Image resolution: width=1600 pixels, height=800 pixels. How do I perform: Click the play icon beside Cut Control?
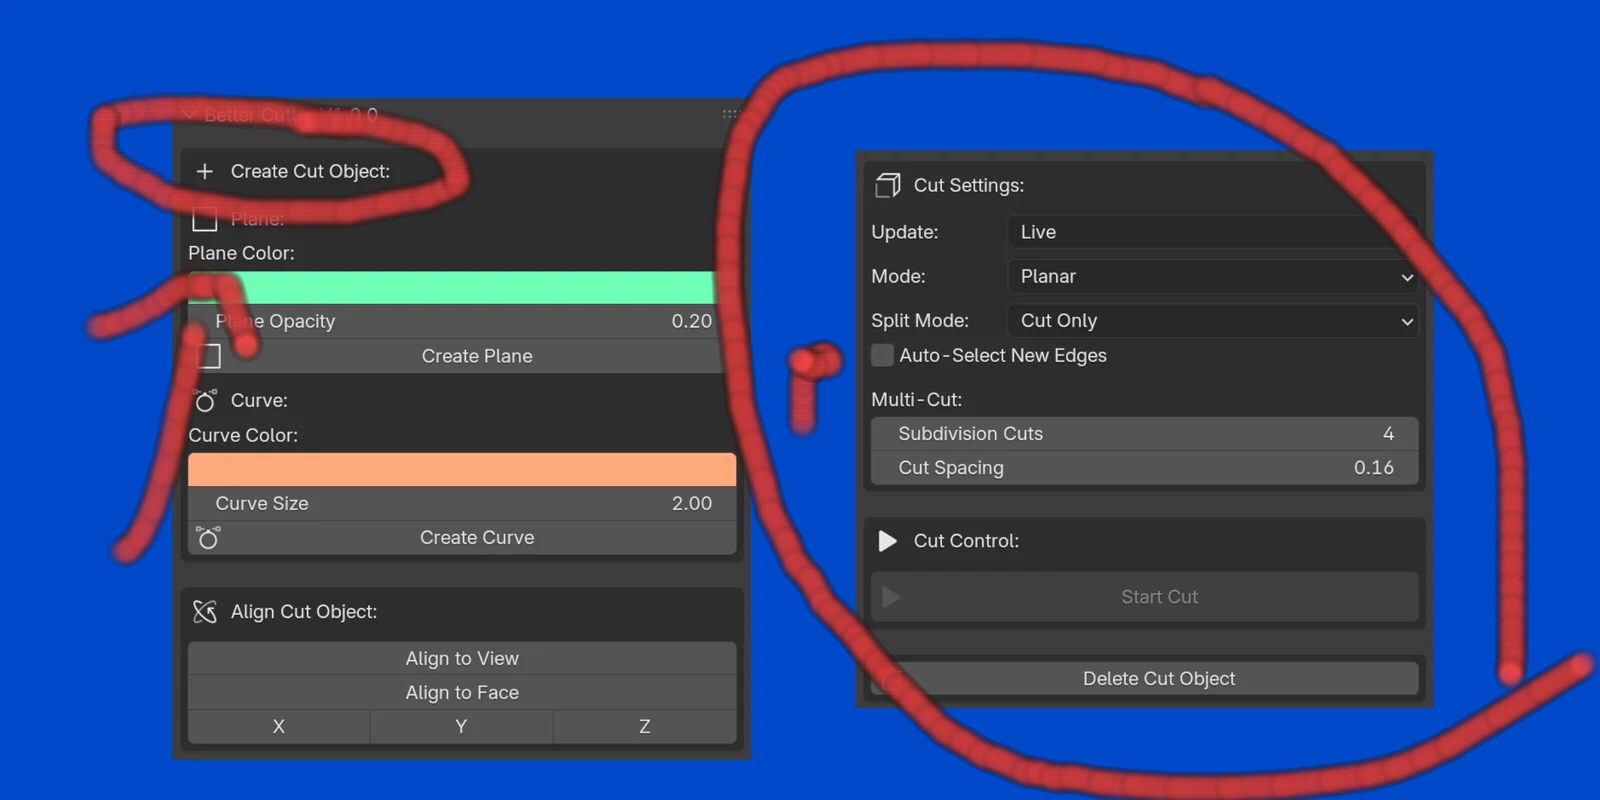pos(887,541)
